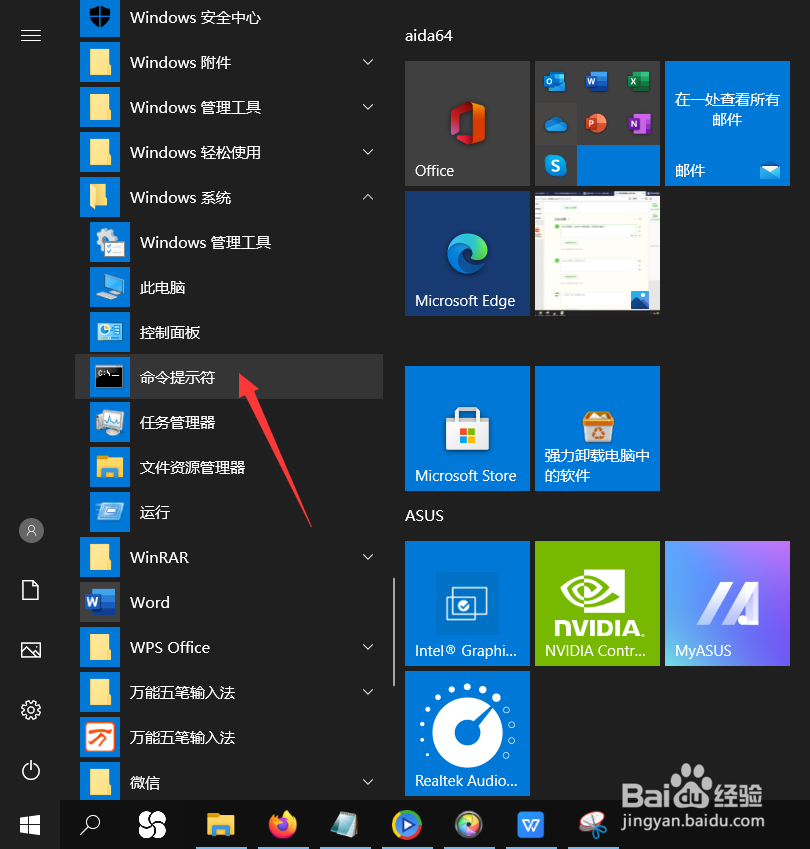Launch MyASUS from its tile

(x=727, y=603)
